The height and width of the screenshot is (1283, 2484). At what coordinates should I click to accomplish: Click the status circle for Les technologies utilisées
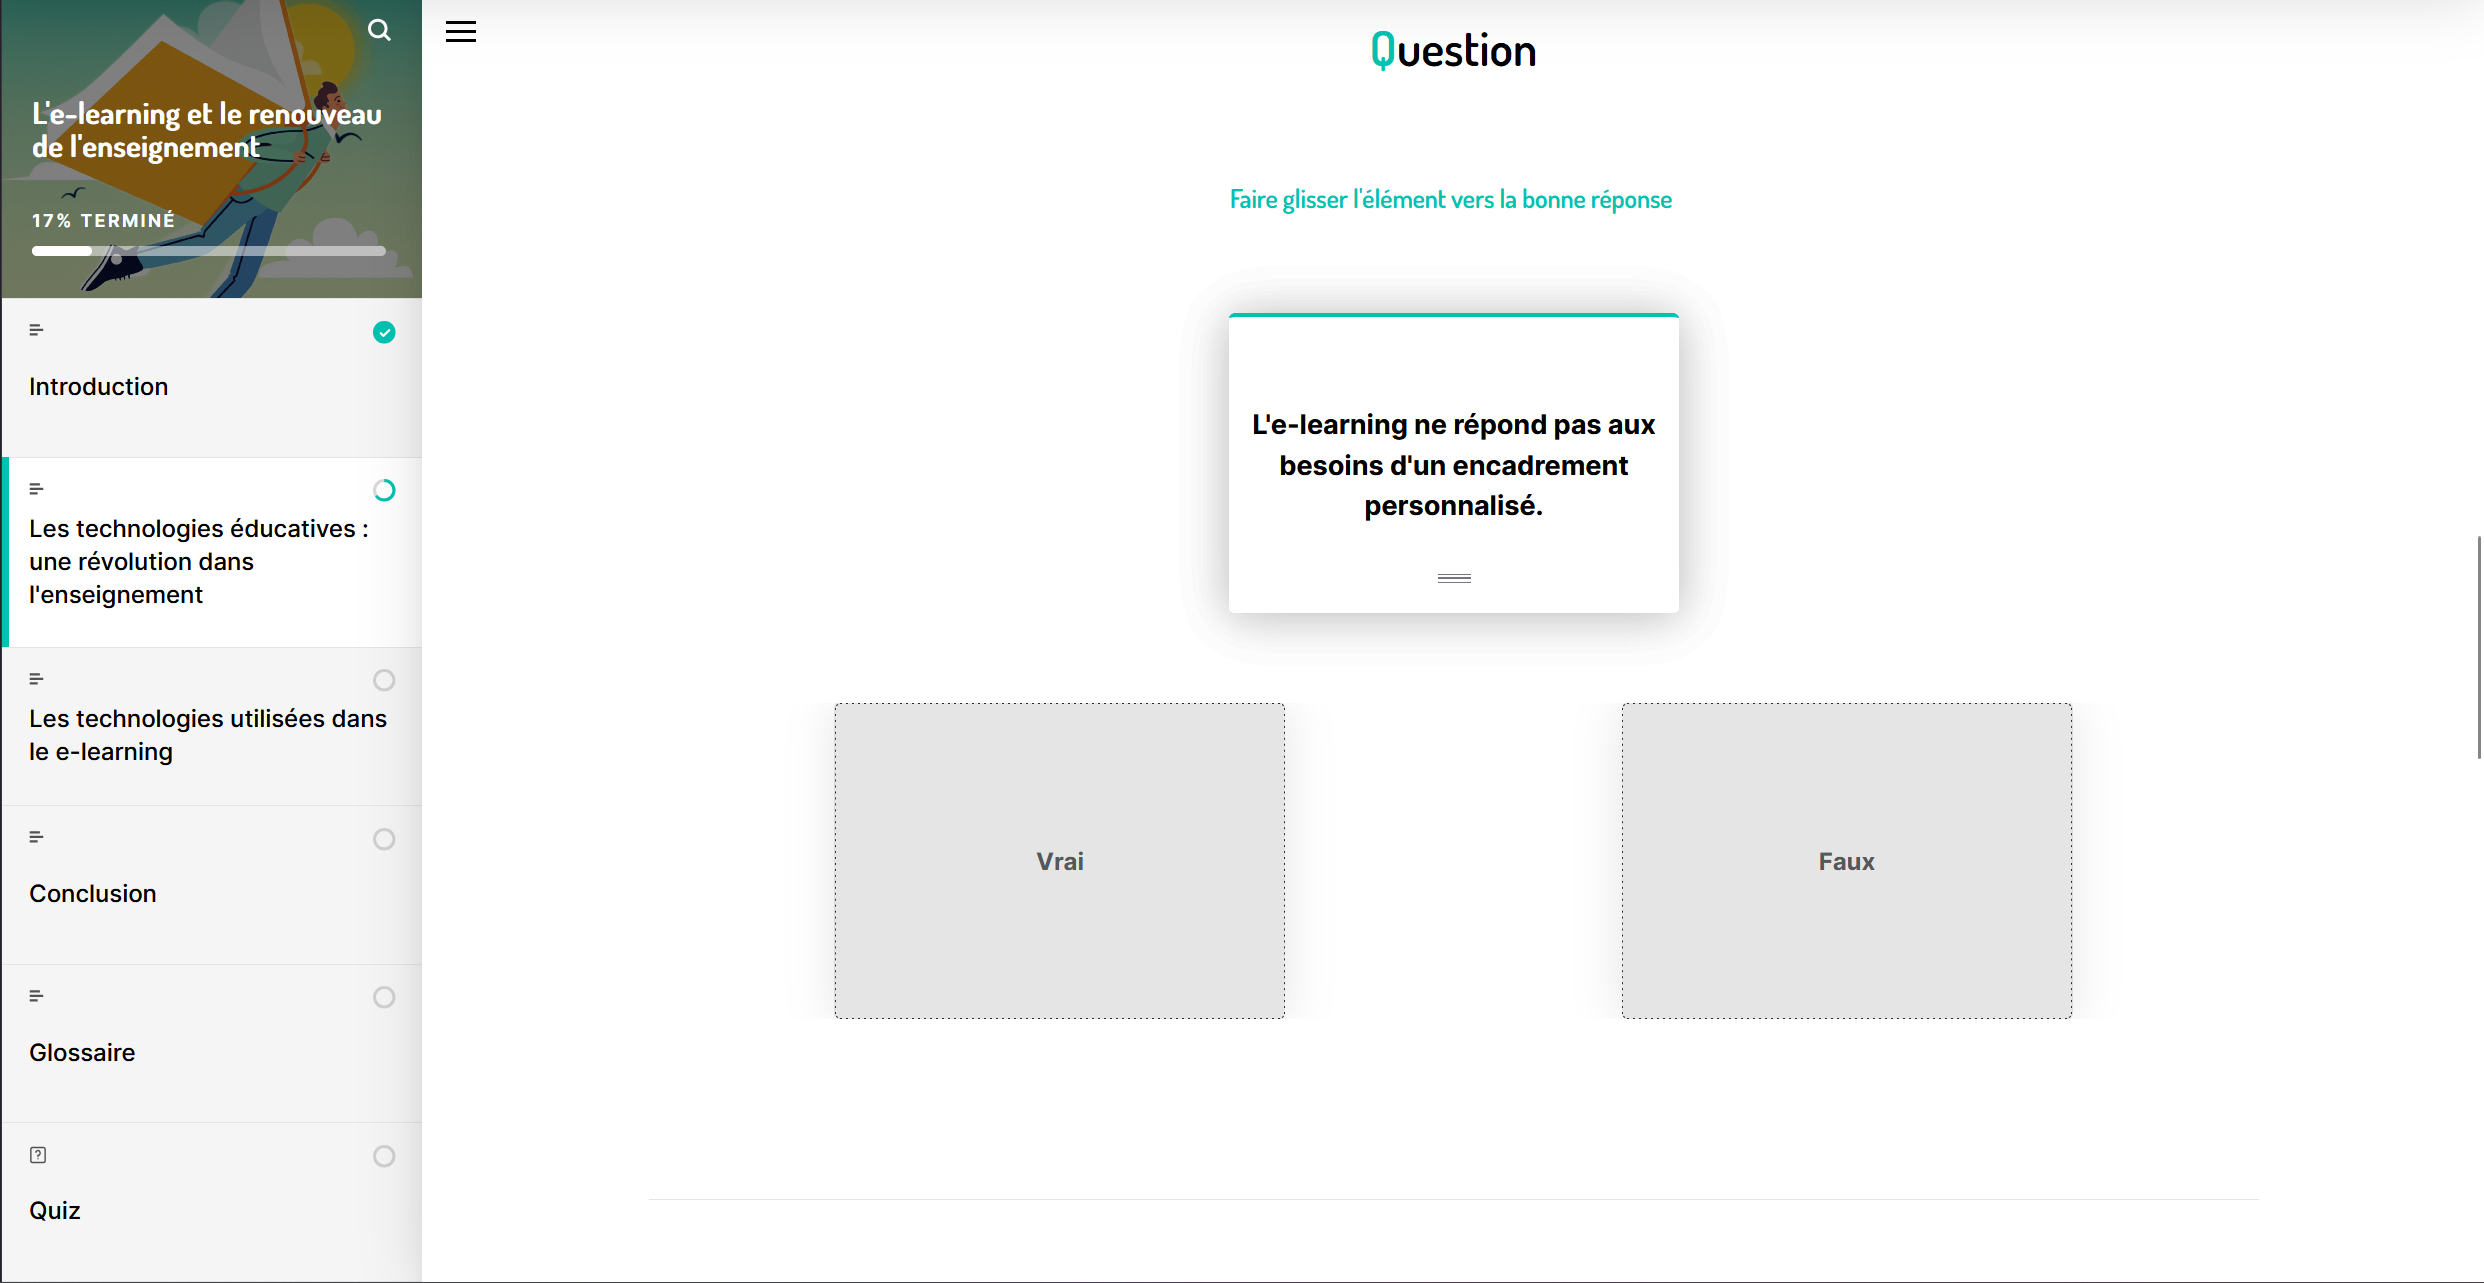pos(384,680)
